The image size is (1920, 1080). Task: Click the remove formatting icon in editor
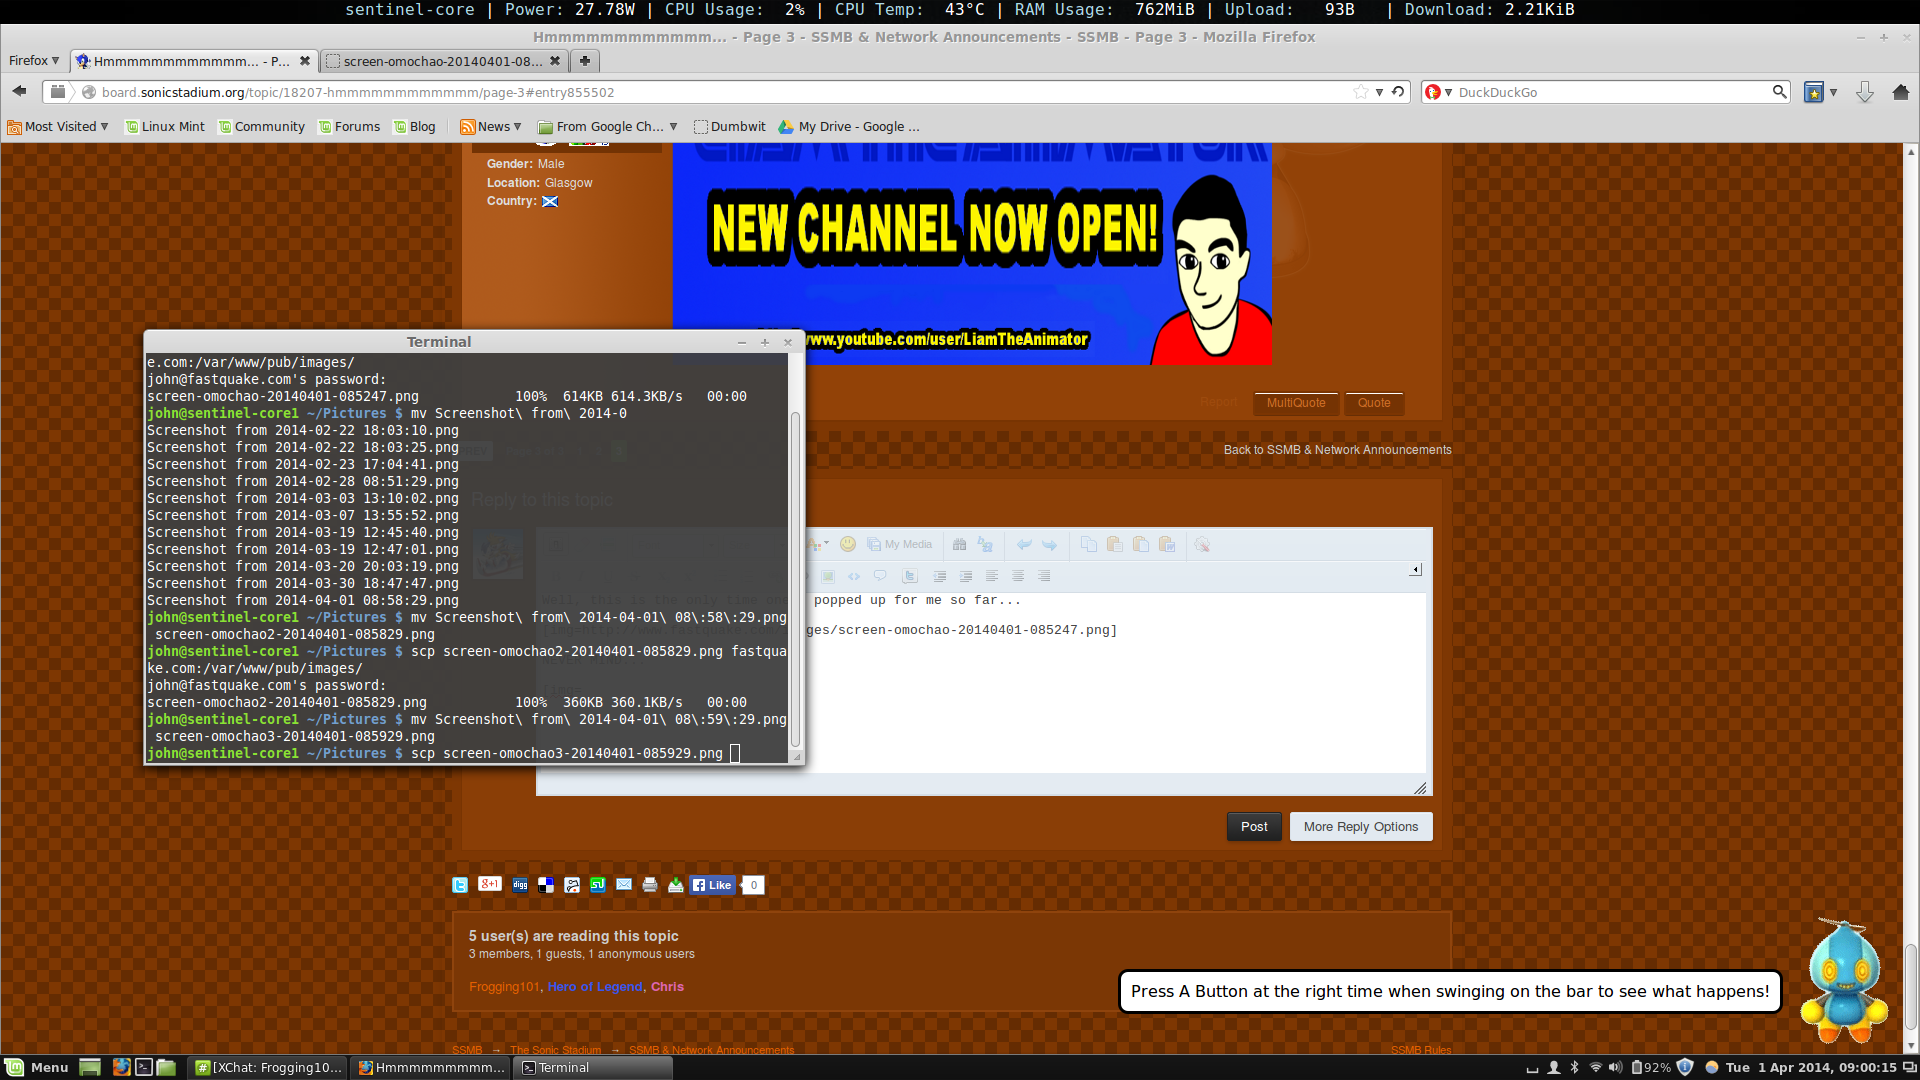[x=1202, y=545]
